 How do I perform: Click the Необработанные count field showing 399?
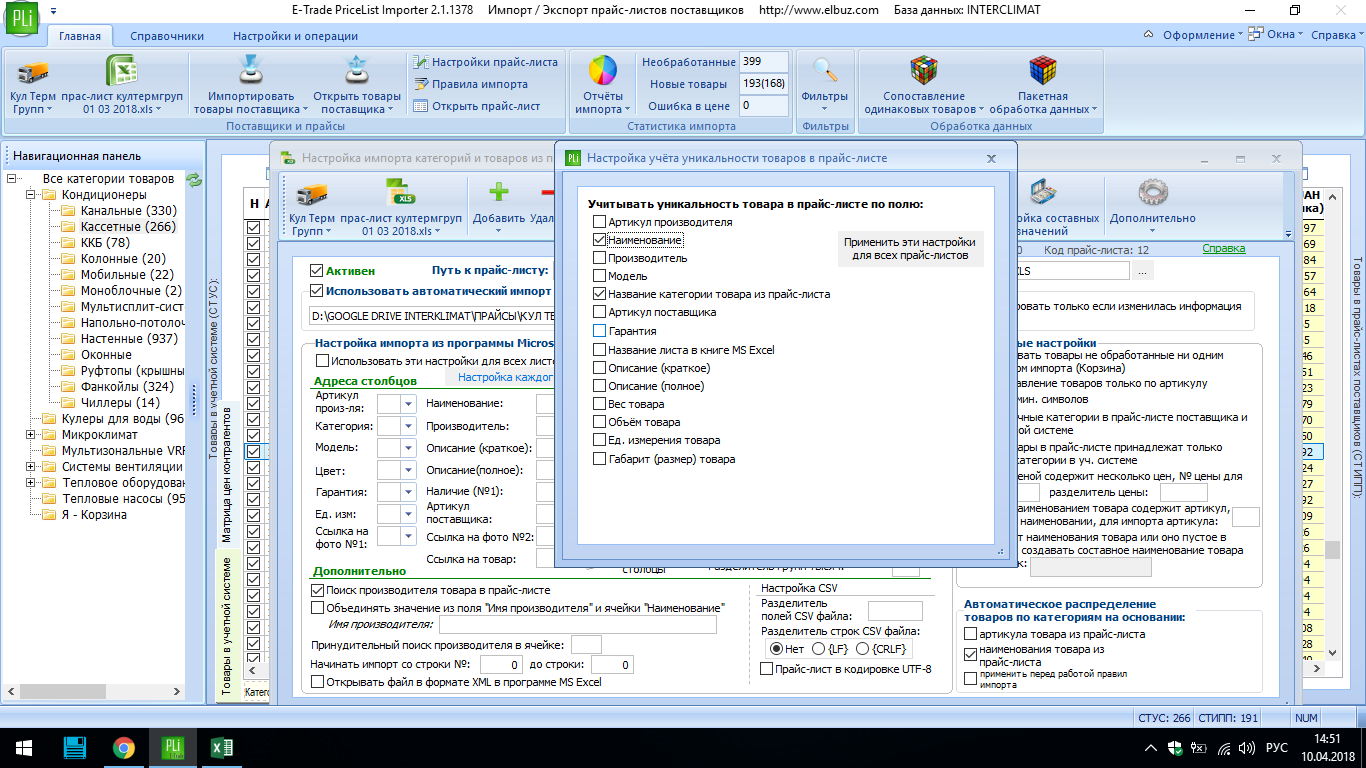pos(764,62)
